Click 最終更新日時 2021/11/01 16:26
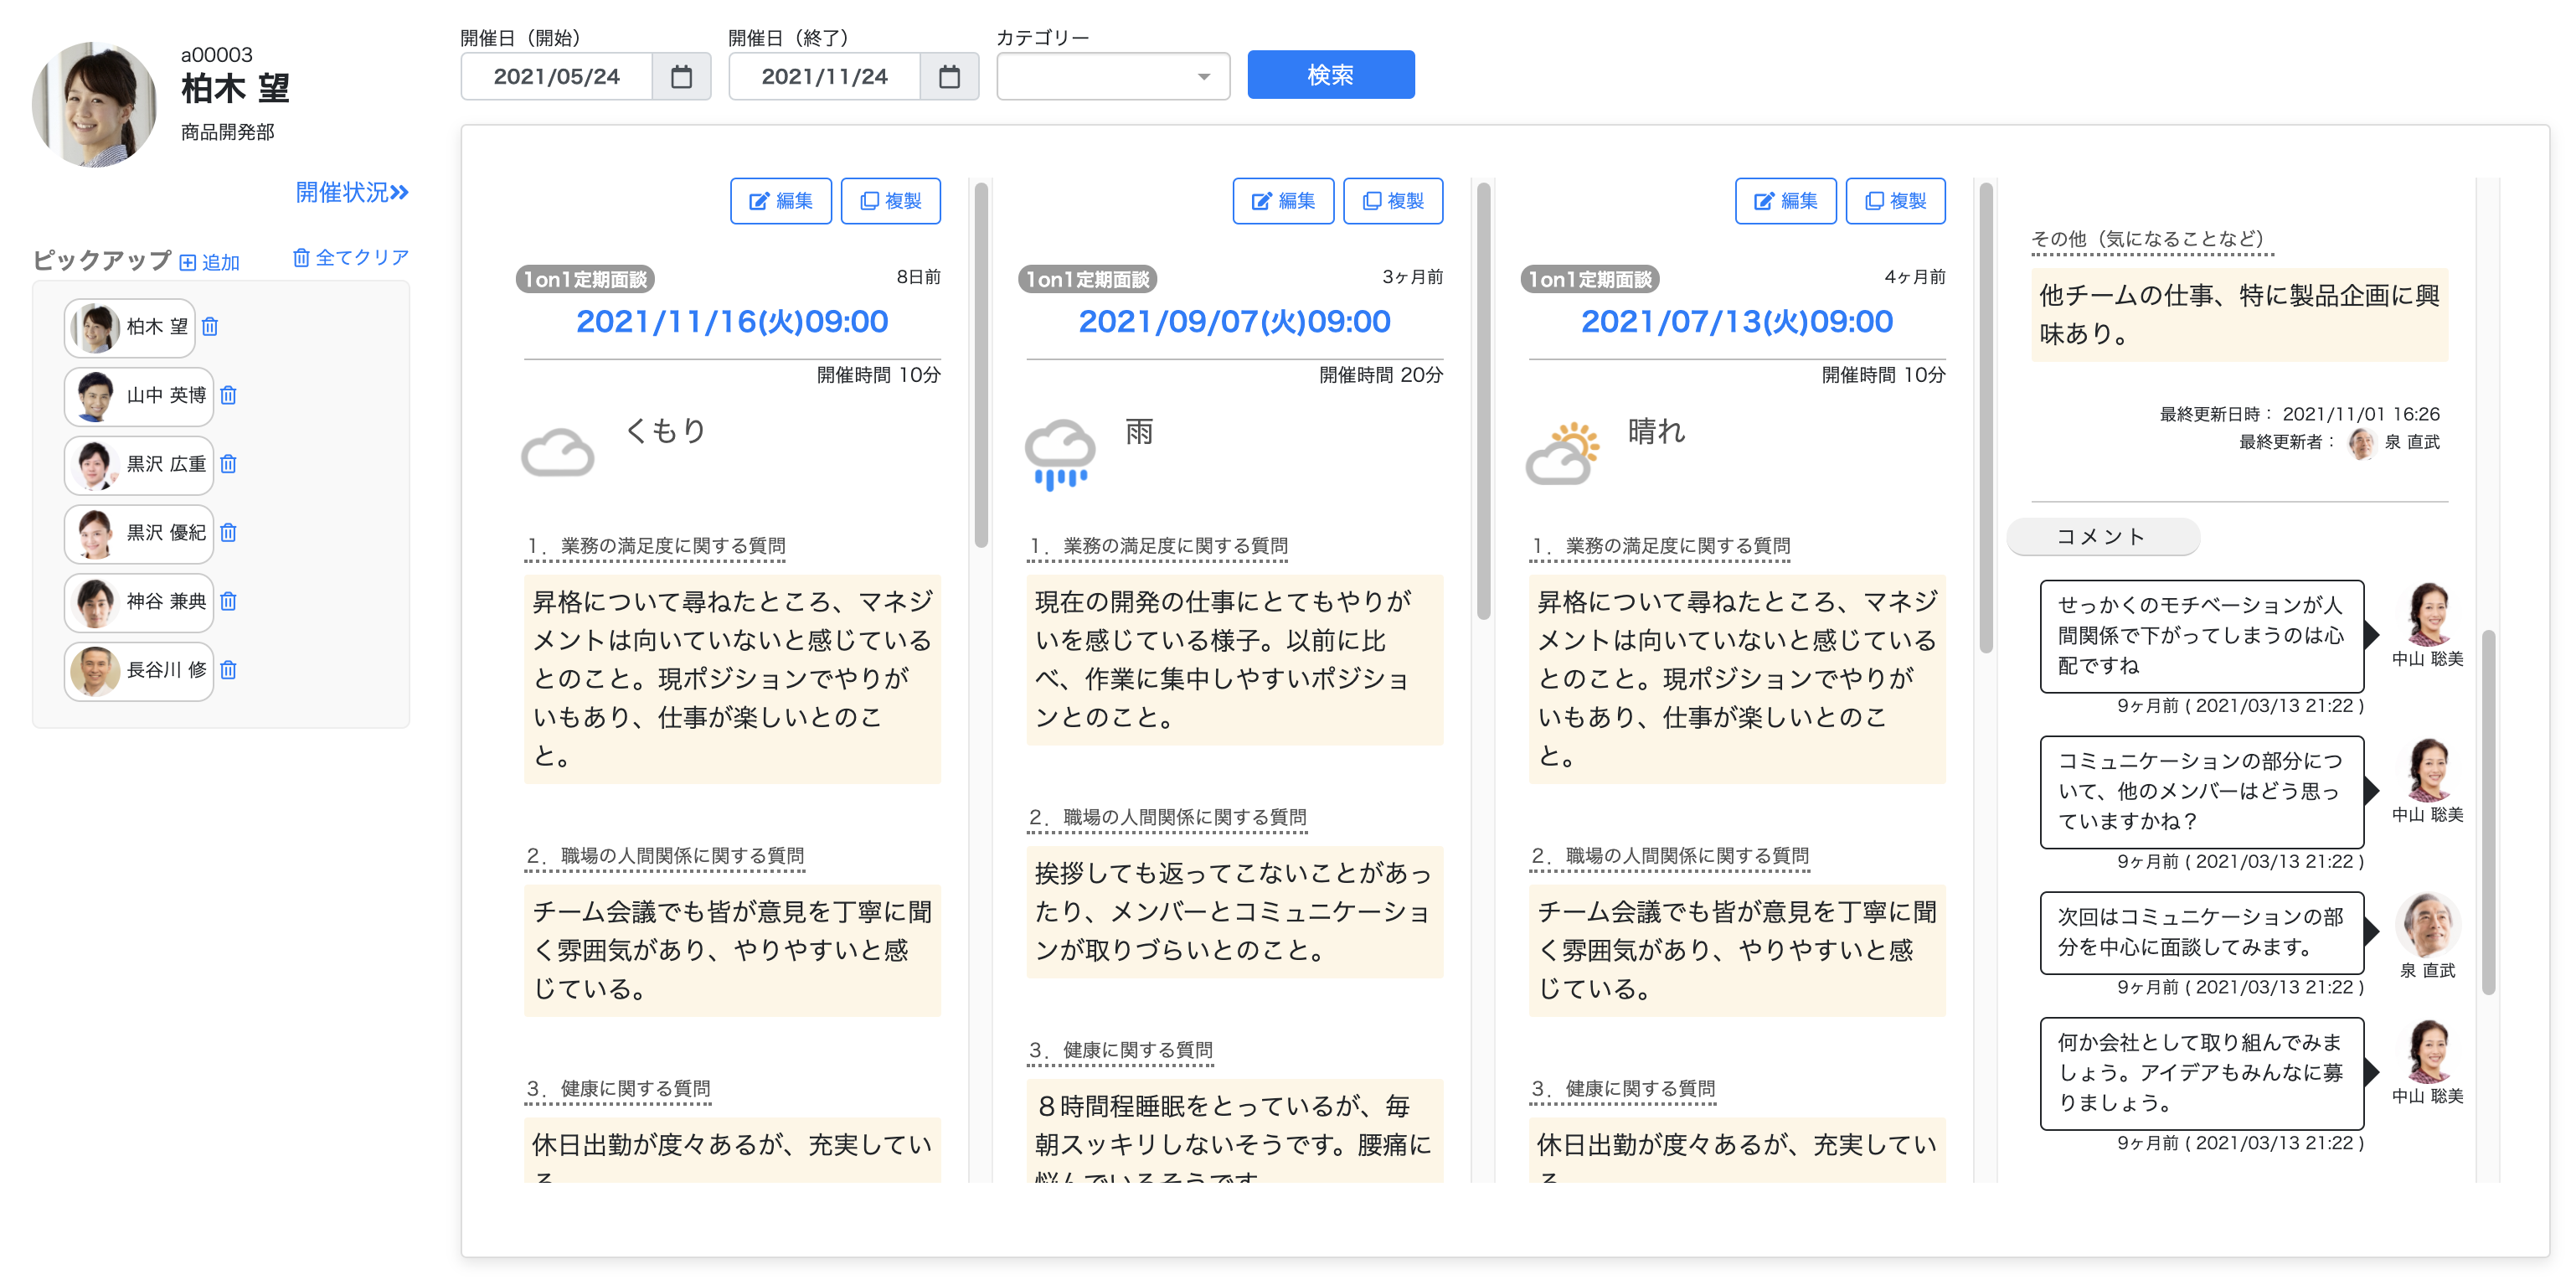 2300,414
